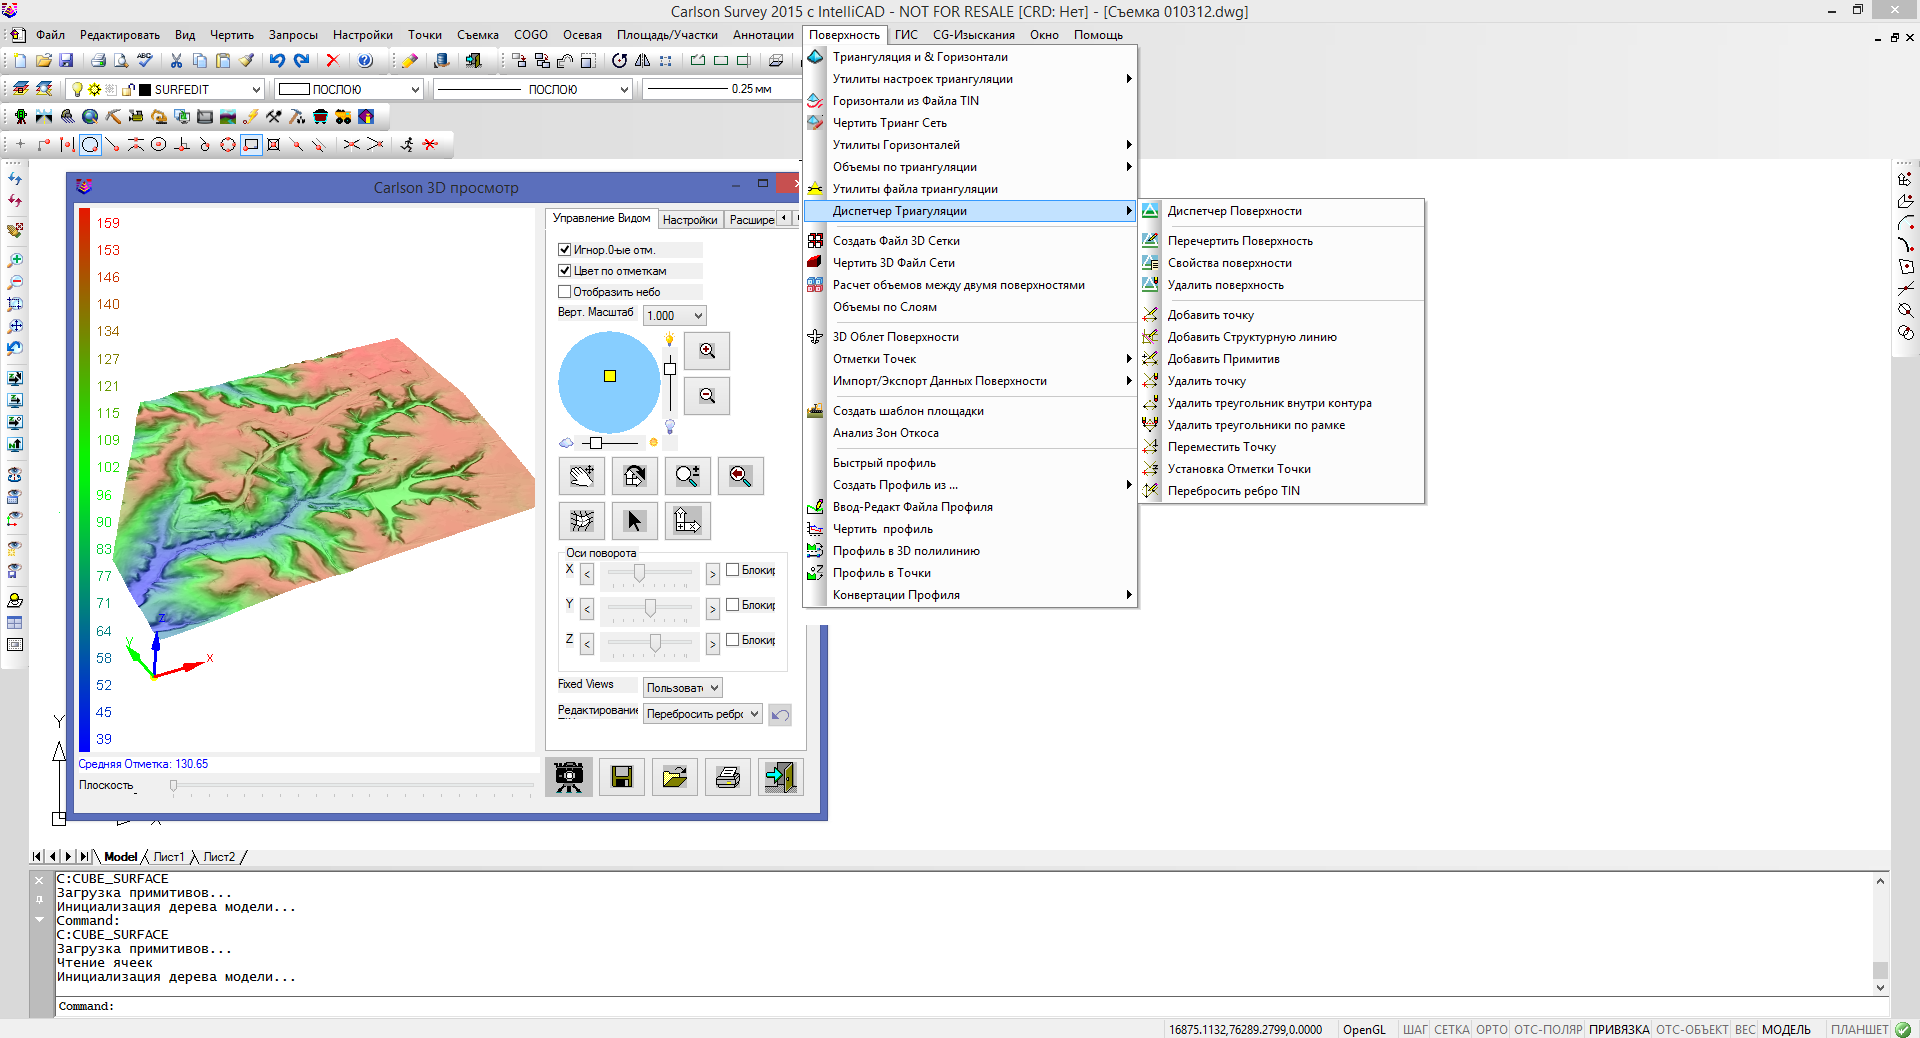Click the command history scrollbar down arrow
The width and height of the screenshot is (1920, 1038).
coord(1880,988)
